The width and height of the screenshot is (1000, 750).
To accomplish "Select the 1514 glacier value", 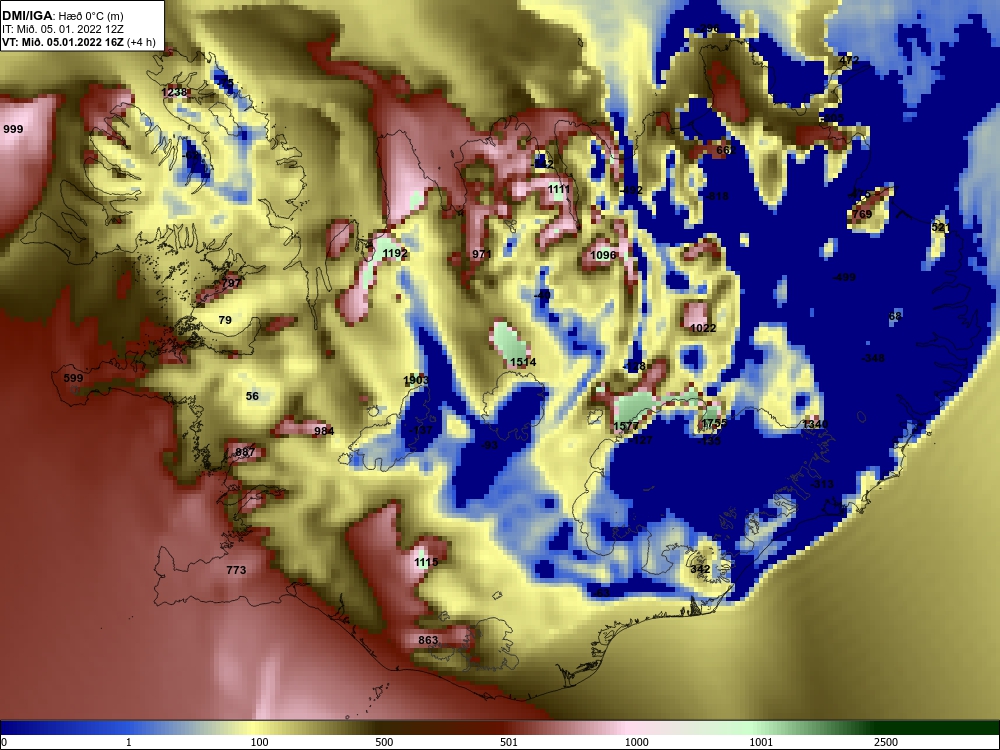I will [x=523, y=363].
